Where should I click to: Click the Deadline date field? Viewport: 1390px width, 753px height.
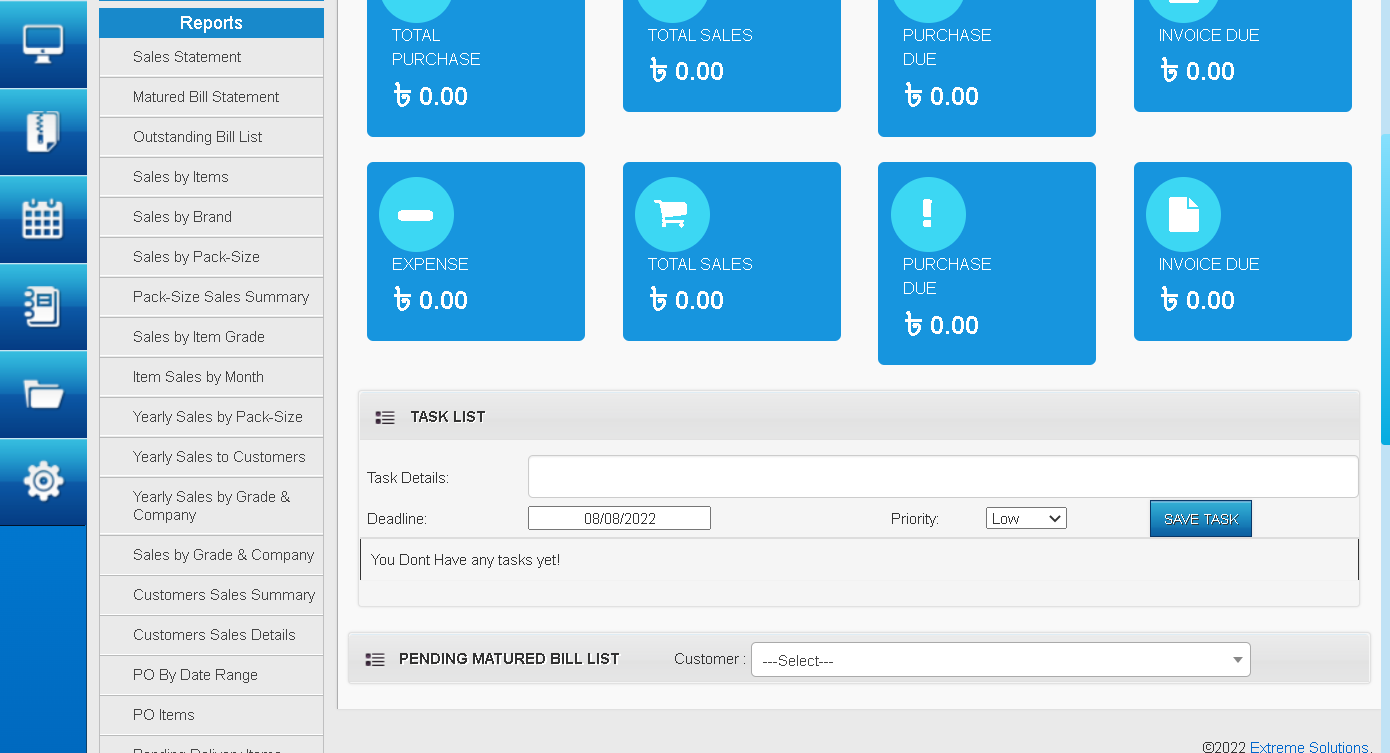[619, 518]
